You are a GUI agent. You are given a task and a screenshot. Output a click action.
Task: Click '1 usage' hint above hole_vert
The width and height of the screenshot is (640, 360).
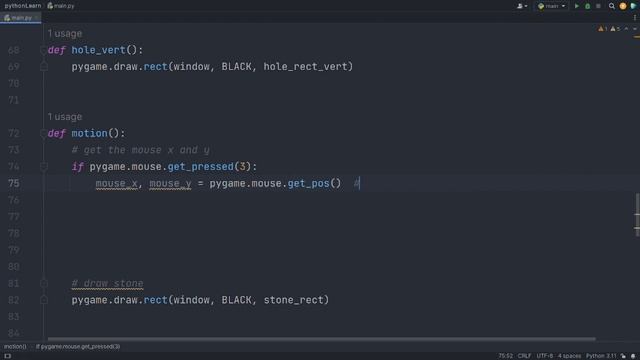click(65, 33)
